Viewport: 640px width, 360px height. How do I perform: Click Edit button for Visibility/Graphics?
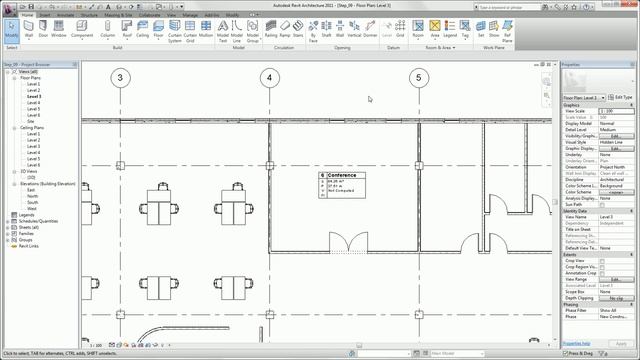tap(616, 136)
